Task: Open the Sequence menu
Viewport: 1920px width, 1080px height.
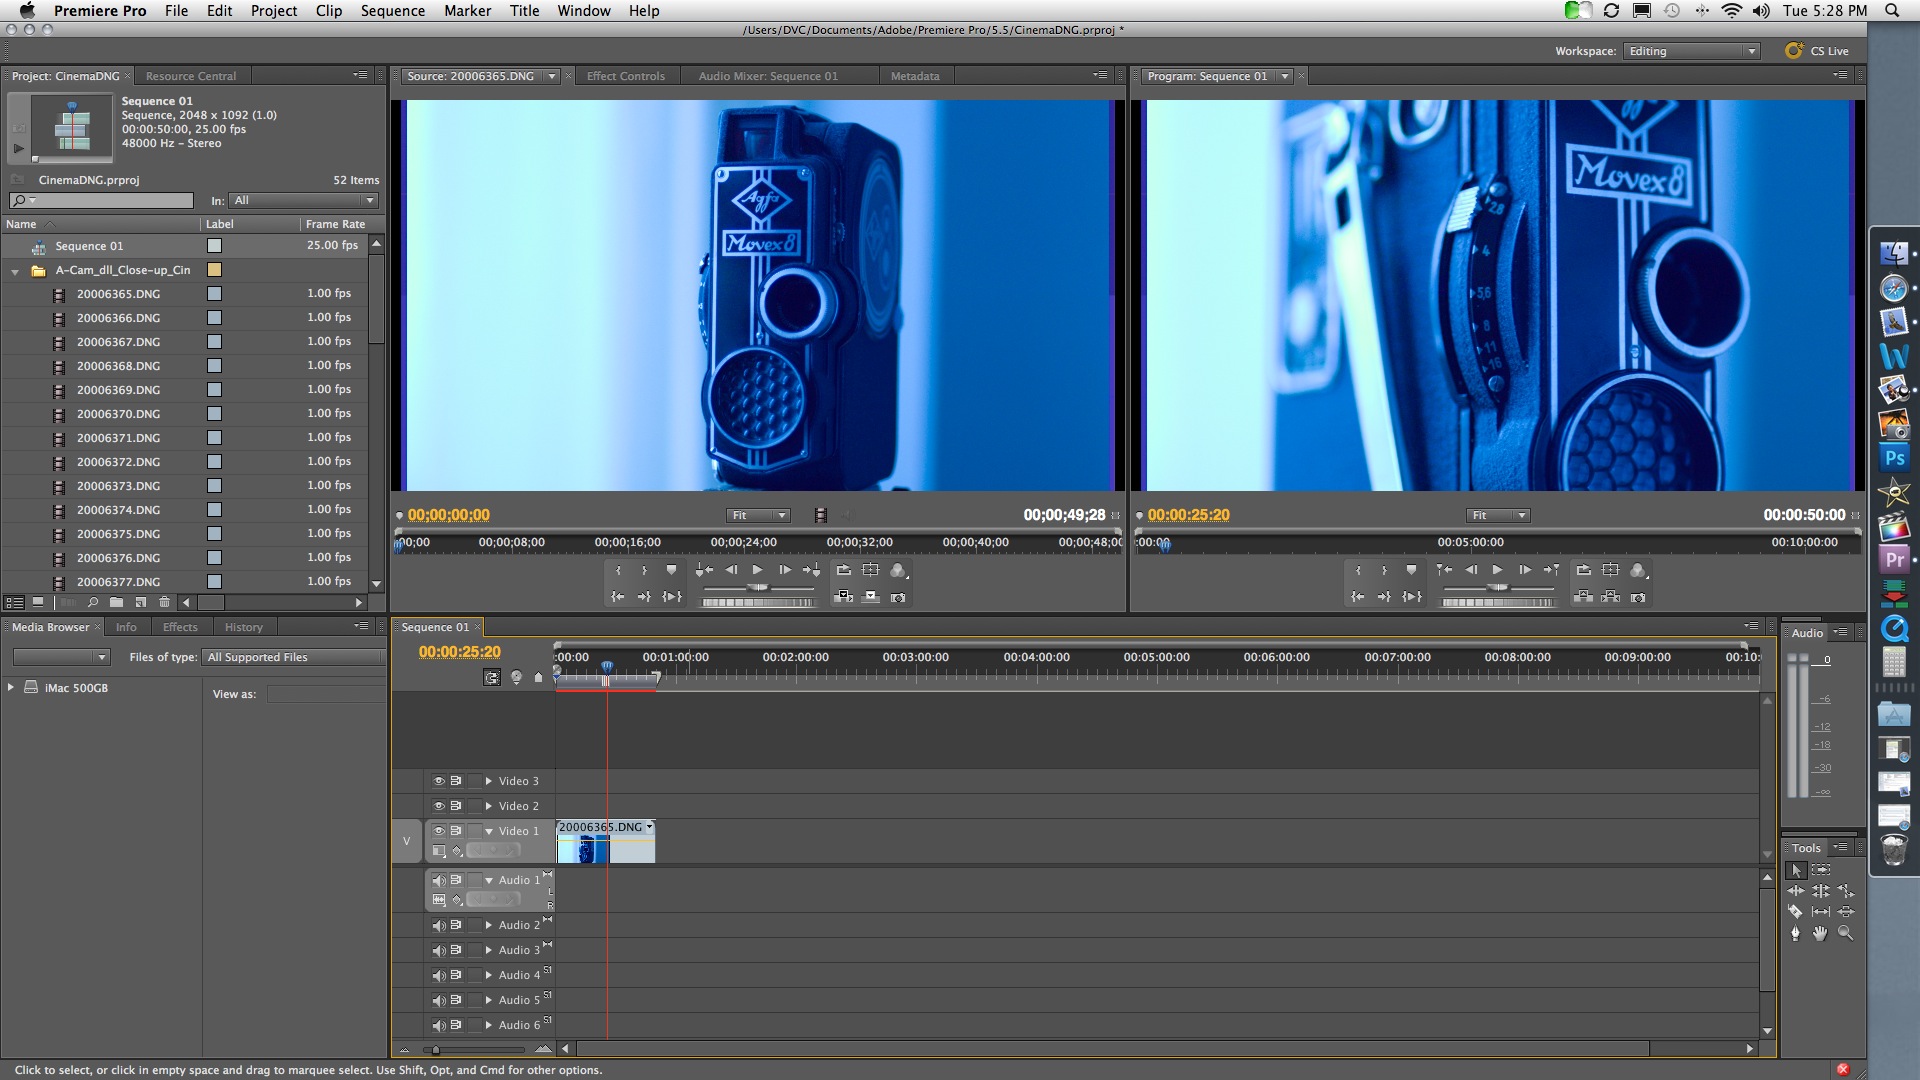Action: tap(393, 11)
